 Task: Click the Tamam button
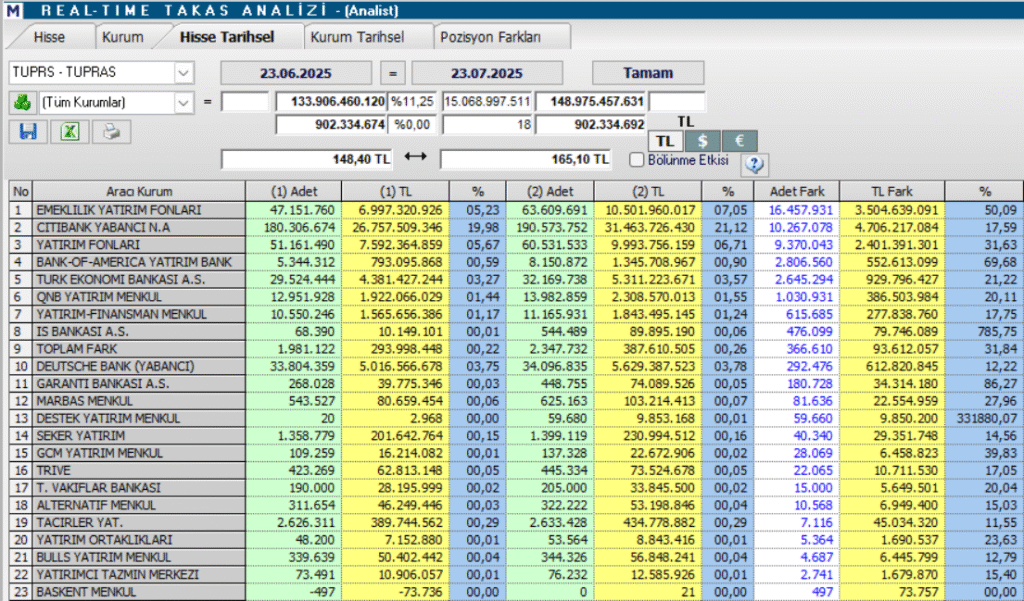pos(648,73)
